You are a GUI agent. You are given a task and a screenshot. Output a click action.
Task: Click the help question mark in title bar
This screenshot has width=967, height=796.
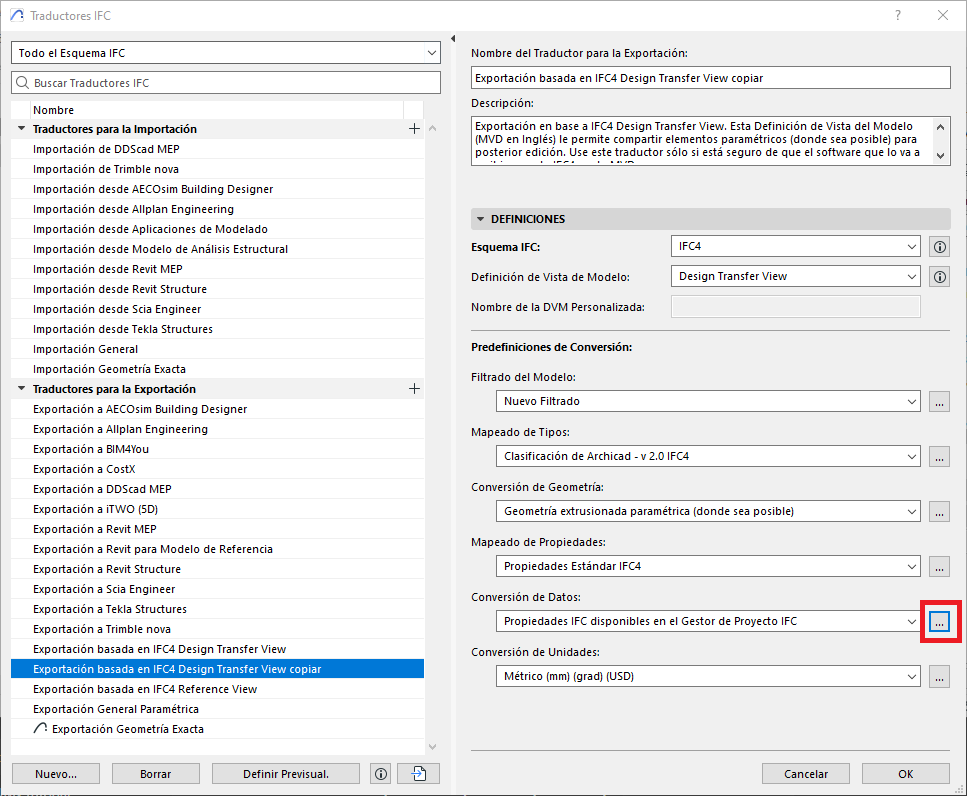(x=897, y=15)
